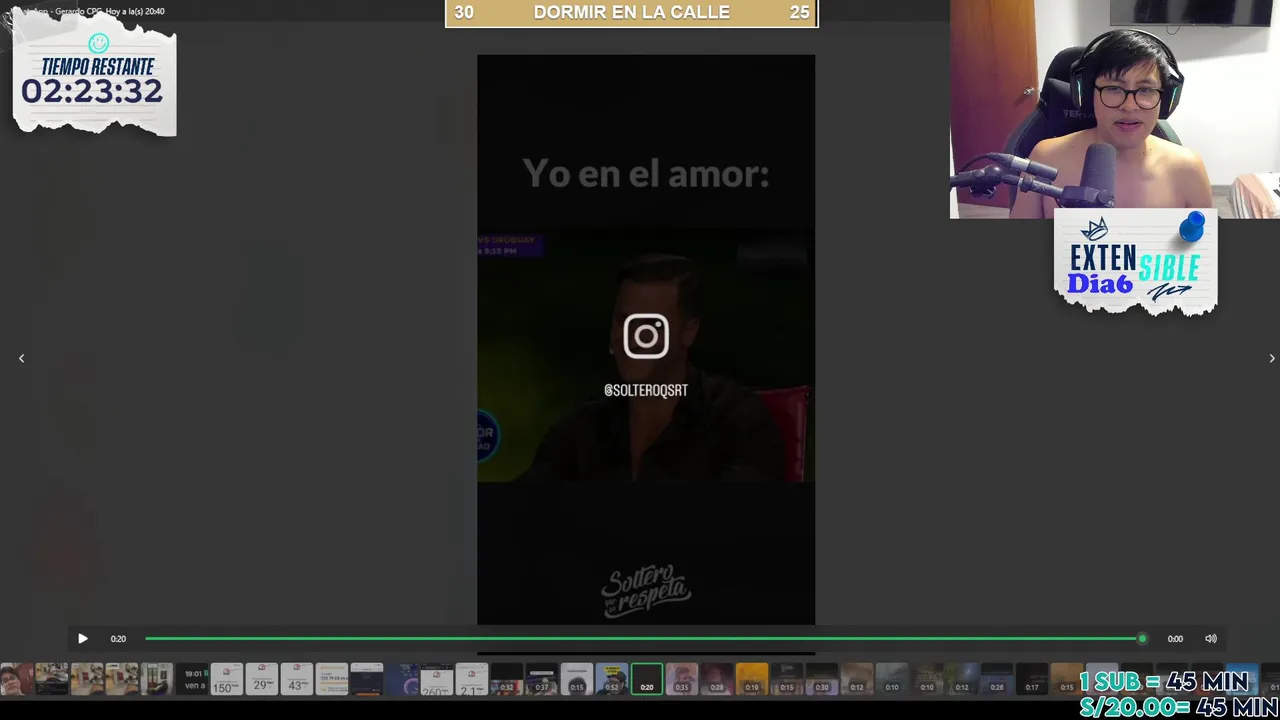Select the video thumbnail labeled 0:35
The width and height of the screenshot is (1280, 720).
click(x=682, y=679)
